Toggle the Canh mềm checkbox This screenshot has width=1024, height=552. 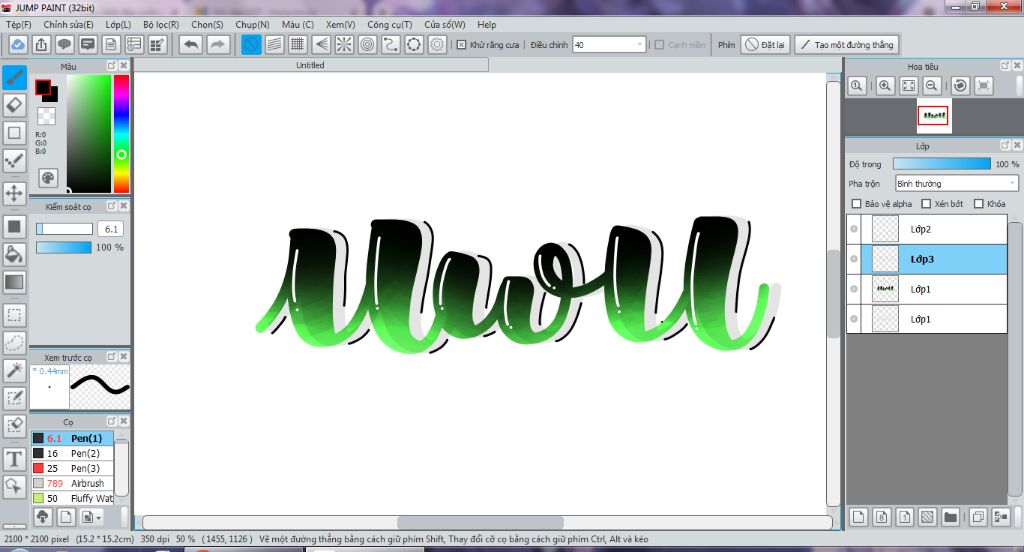660,45
